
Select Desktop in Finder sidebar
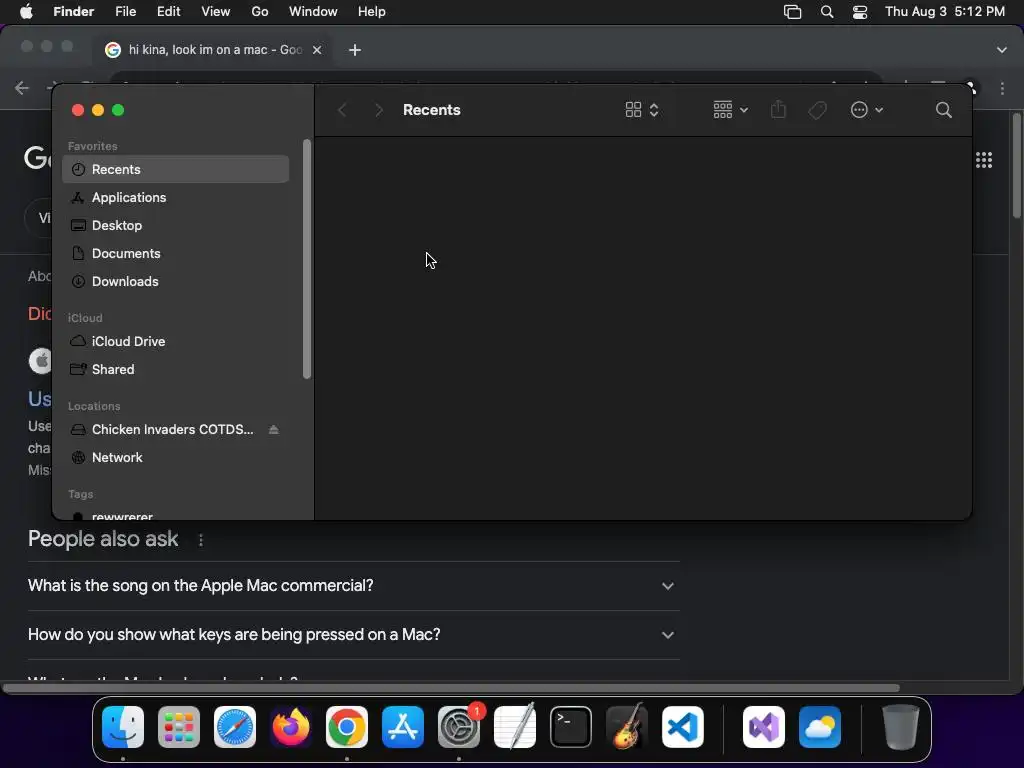175,225
